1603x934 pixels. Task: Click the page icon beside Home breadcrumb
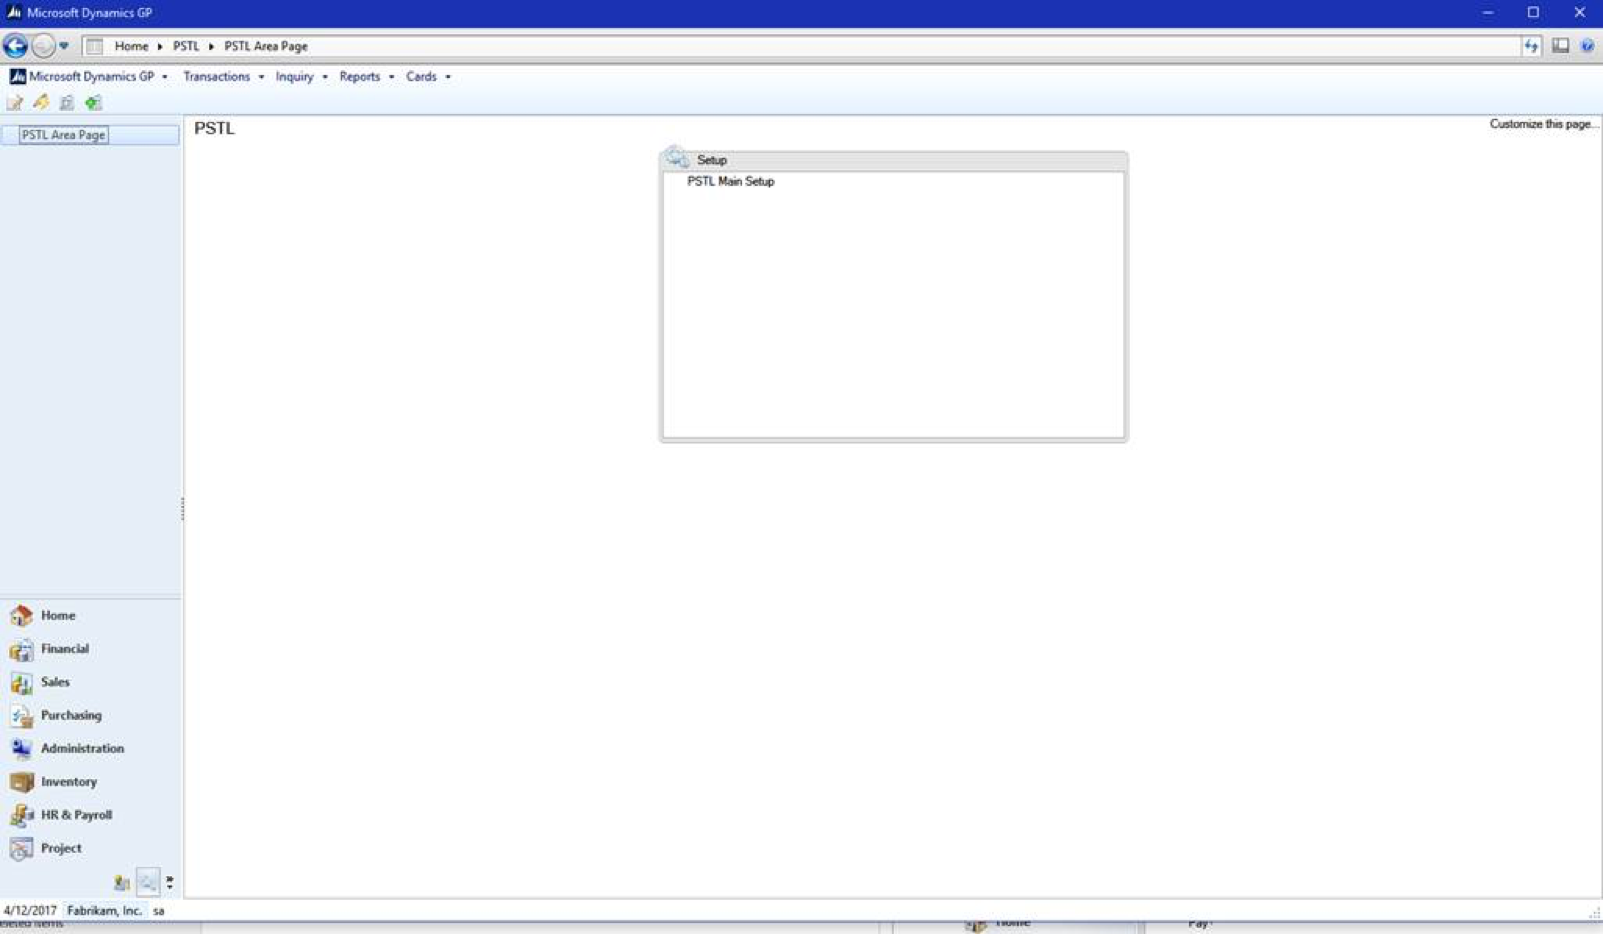[94, 46]
